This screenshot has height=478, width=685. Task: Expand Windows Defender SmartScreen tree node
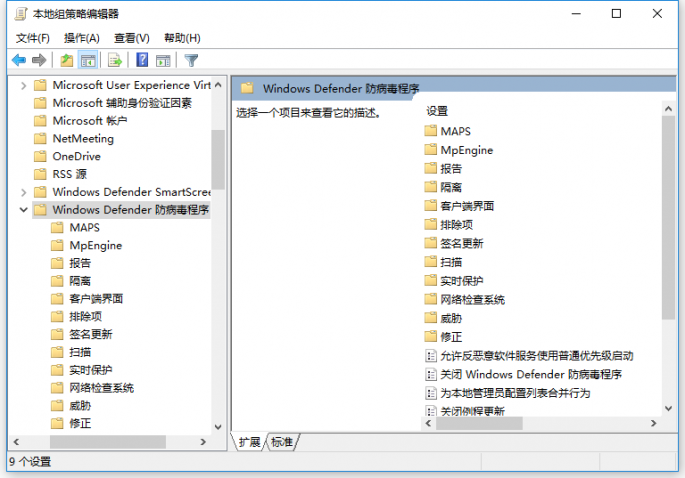[x=24, y=192]
